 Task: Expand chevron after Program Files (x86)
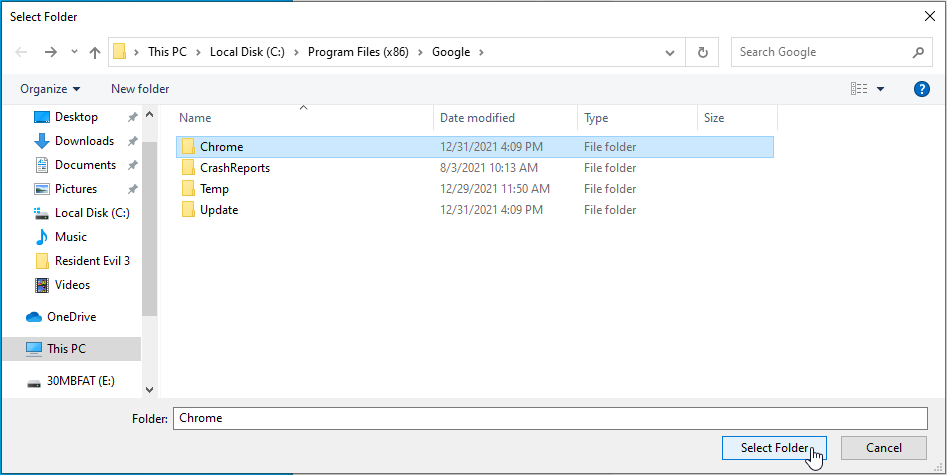click(x=420, y=52)
